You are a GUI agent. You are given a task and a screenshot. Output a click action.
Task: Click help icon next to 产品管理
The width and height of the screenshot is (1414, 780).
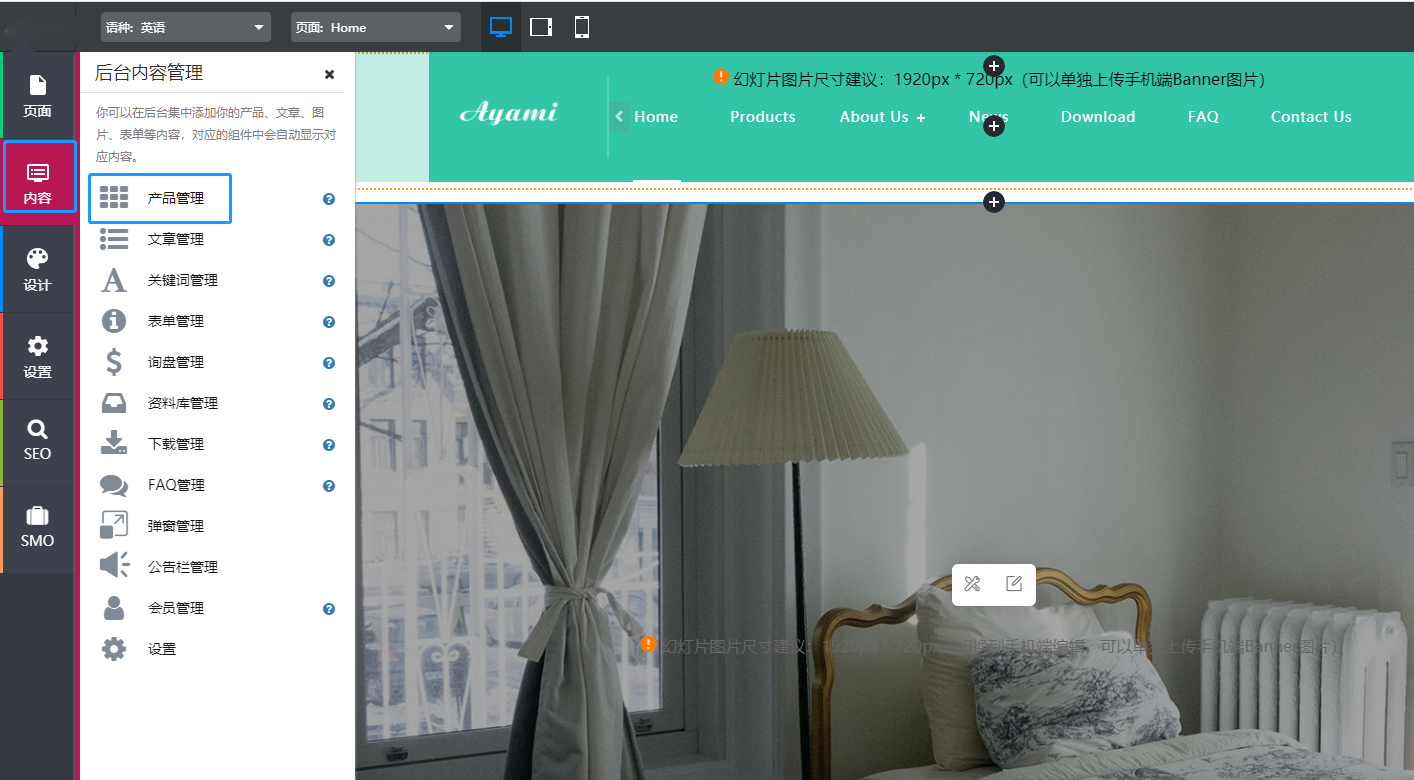(x=329, y=199)
